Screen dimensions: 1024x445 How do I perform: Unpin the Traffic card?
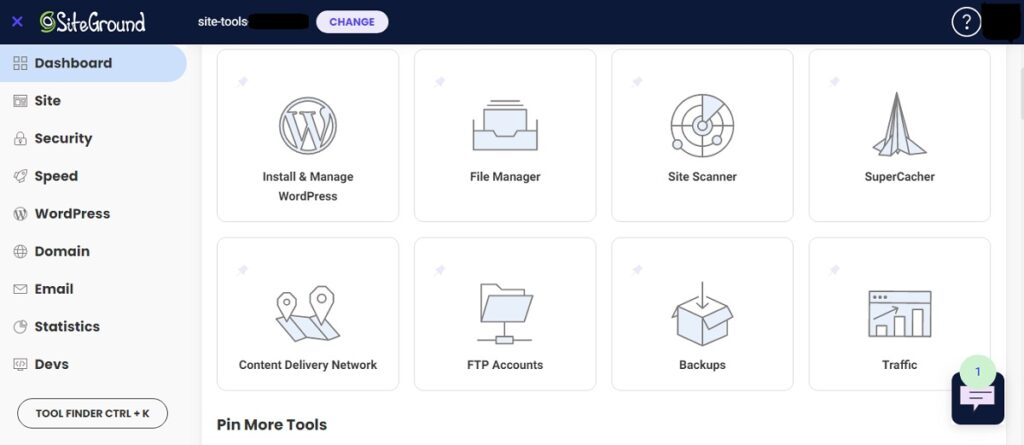click(834, 270)
